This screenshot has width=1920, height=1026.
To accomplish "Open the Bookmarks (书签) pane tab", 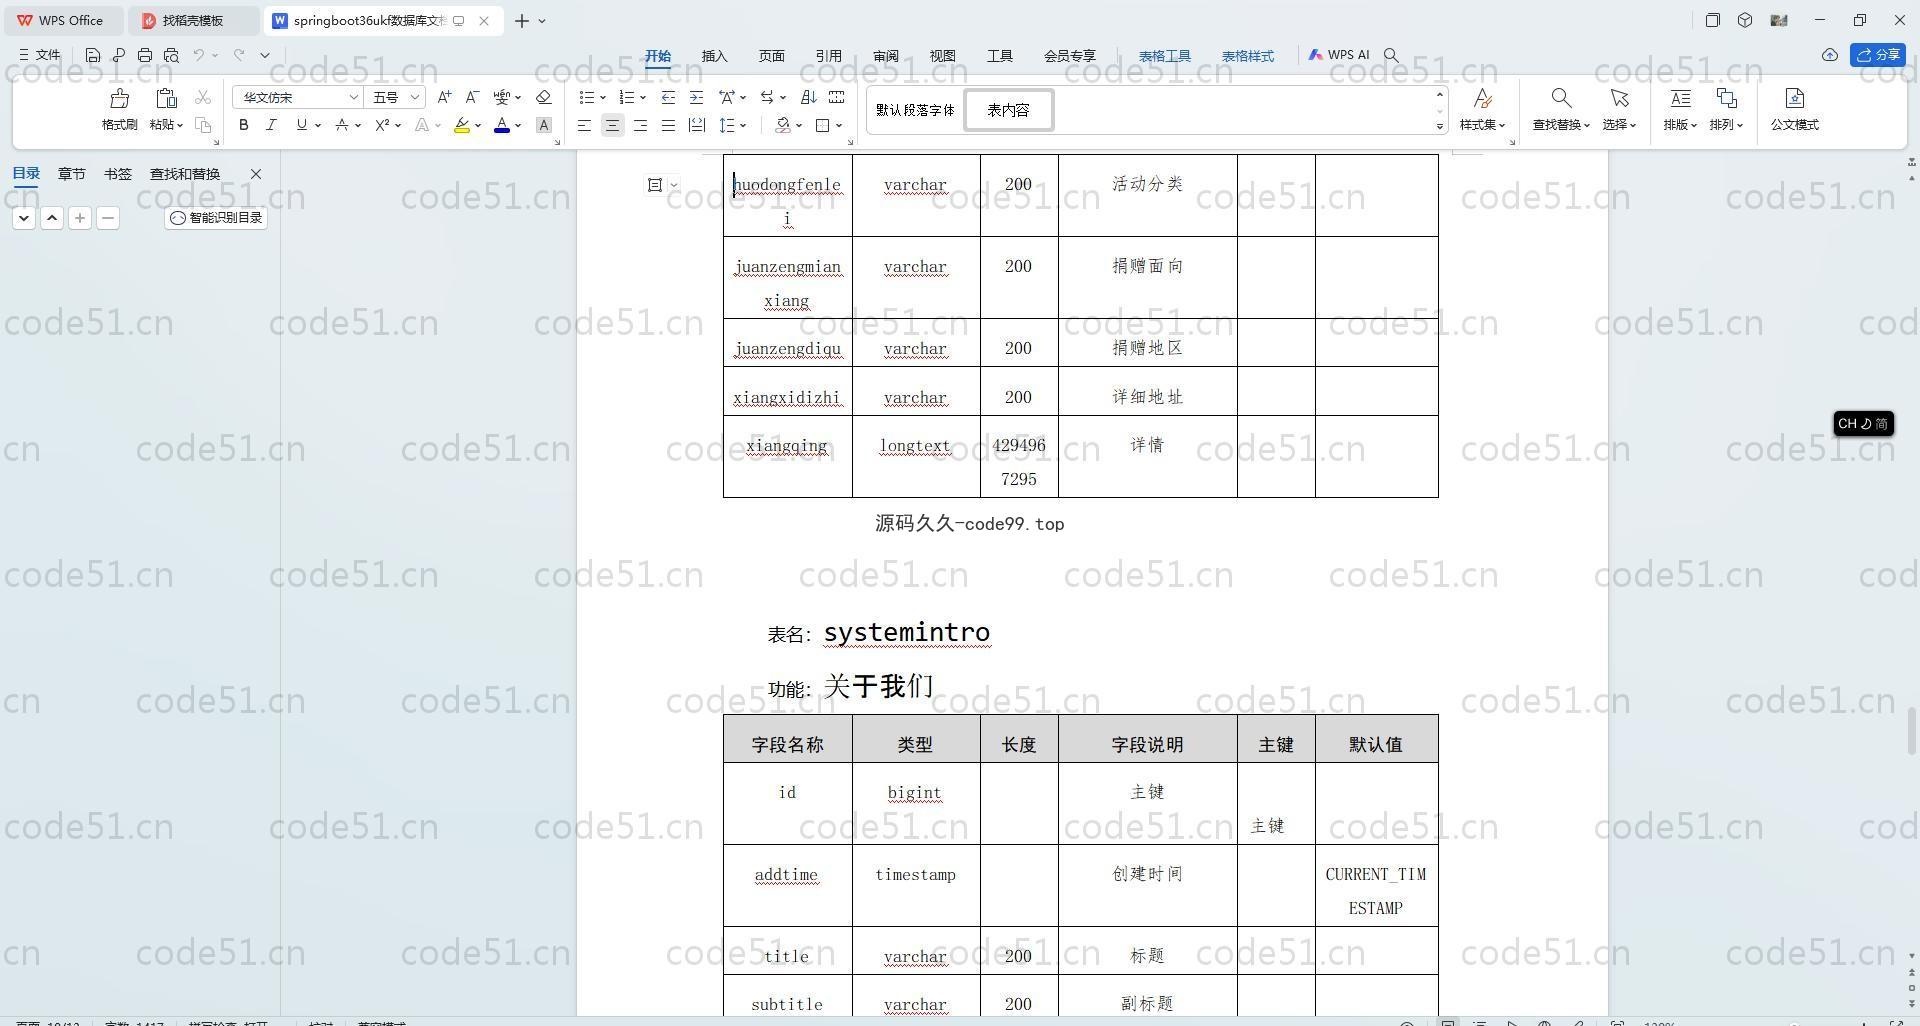I will point(117,174).
